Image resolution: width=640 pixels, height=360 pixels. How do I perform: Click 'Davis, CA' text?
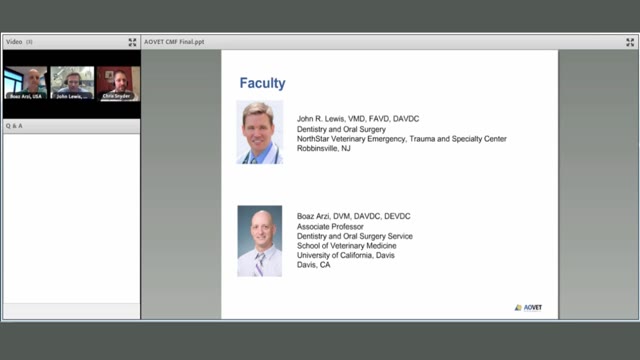pyautogui.click(x=313, y=265)
